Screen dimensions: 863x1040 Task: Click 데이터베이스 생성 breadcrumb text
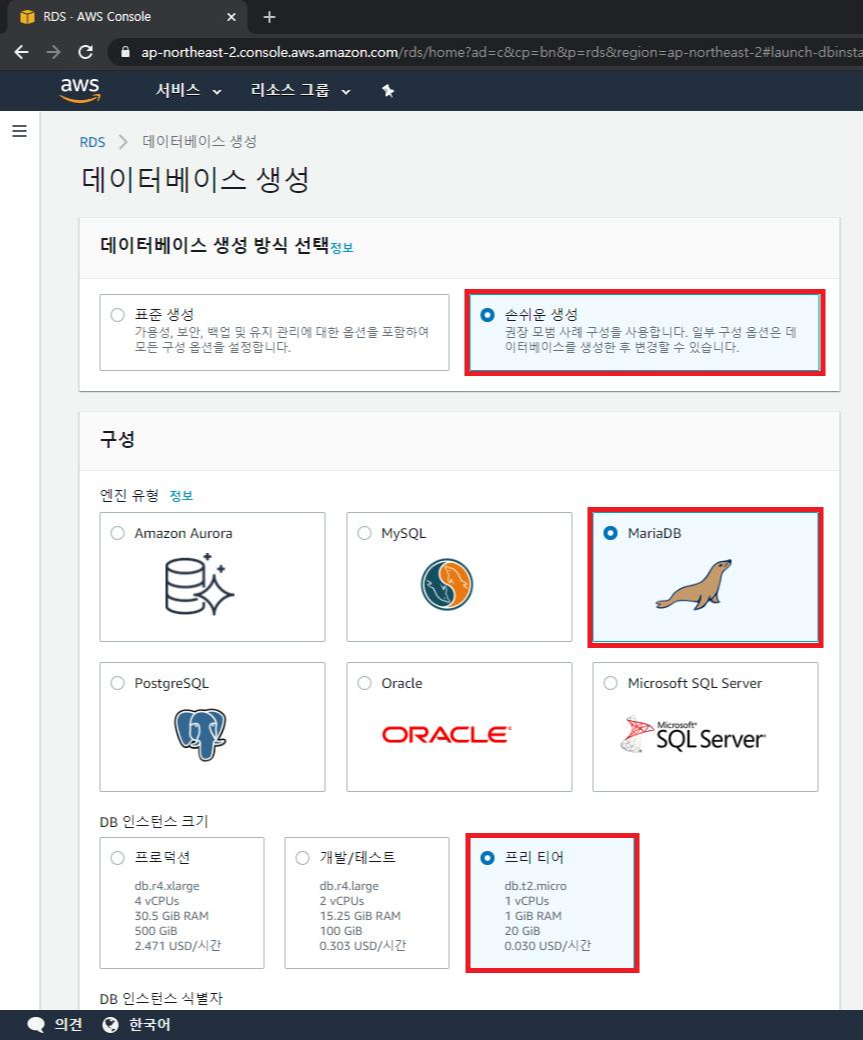(x=200, y=141)
